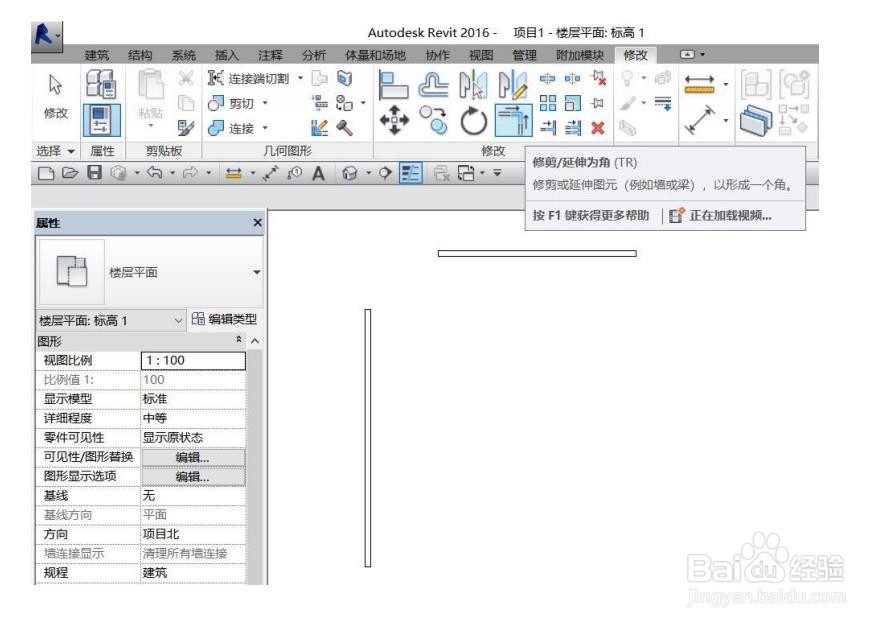Select the Array tool
895x627 pixels.
[x=547, y=103]
